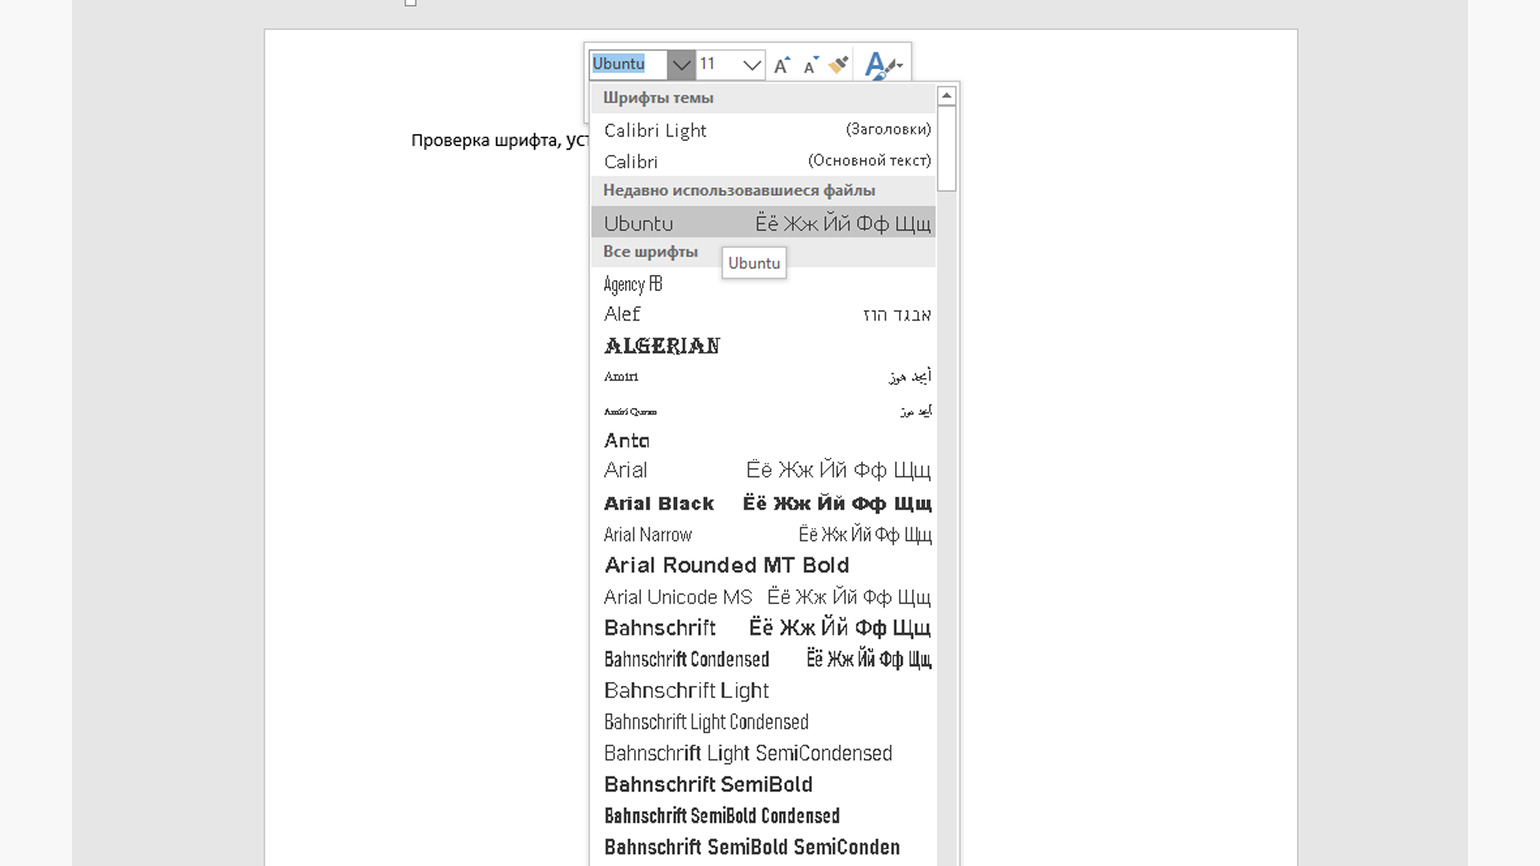The width and height of the screenshot is (1540, 866).
Task: Choose Bahnschrift Light SemiCondensed font
Action: coord(749,752)
